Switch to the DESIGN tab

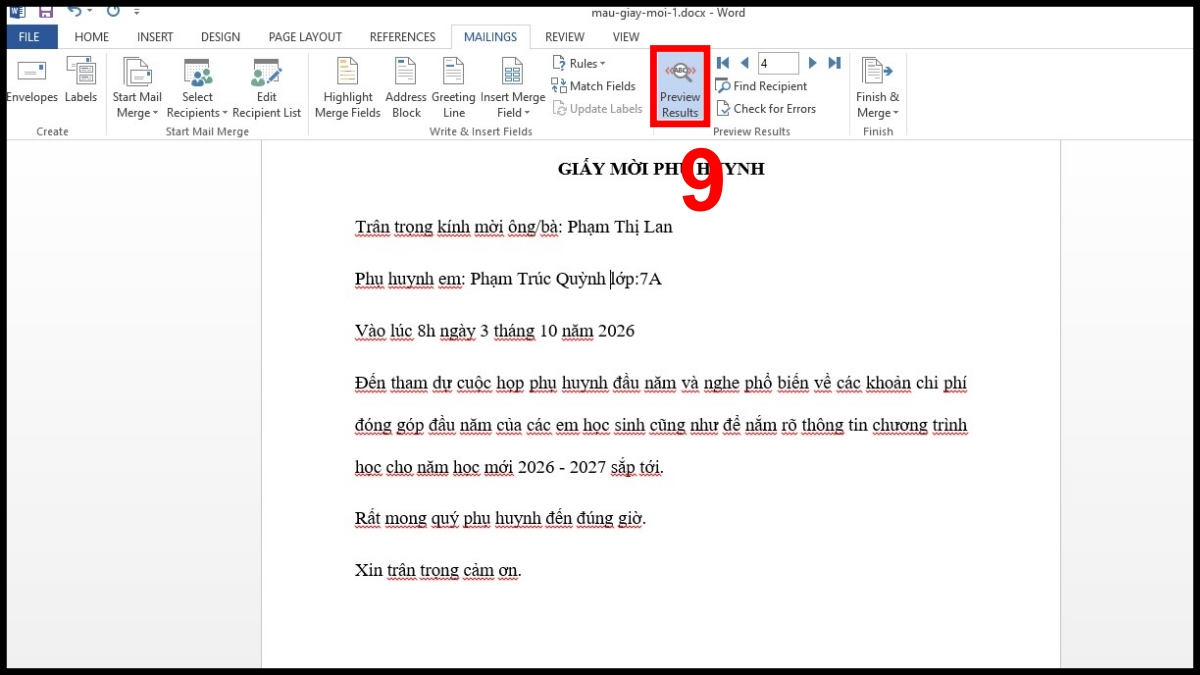click(220, 37)
